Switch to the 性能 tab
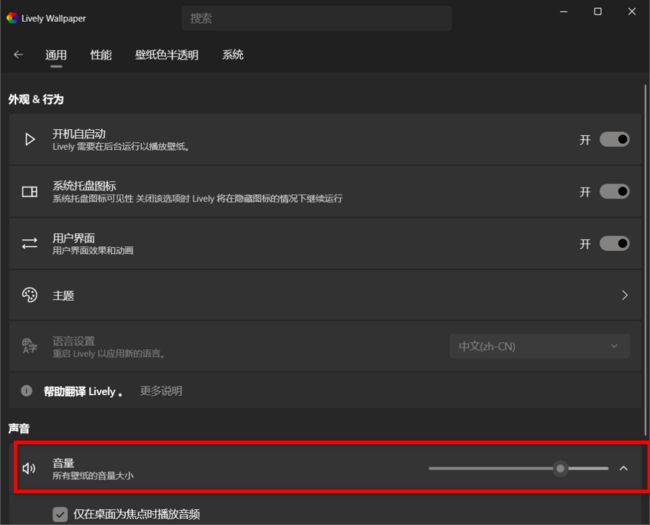This screenshot has width=650, height=525. click(x=101, y=55)
